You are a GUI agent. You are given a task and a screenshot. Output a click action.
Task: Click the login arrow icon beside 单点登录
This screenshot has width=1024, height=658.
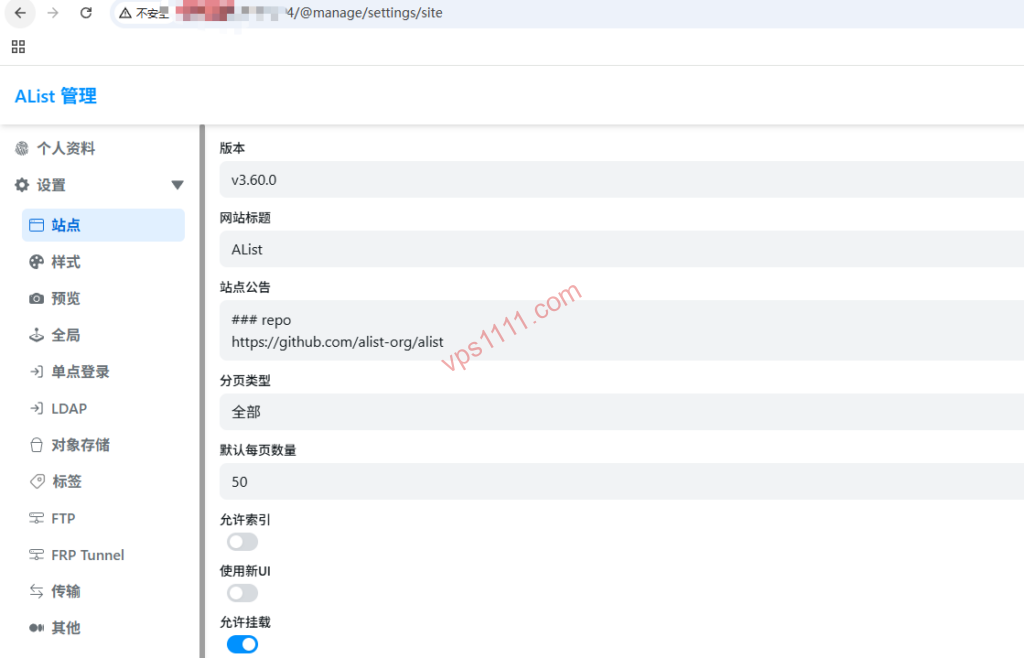pyautogui.click(x=37, y=371)
